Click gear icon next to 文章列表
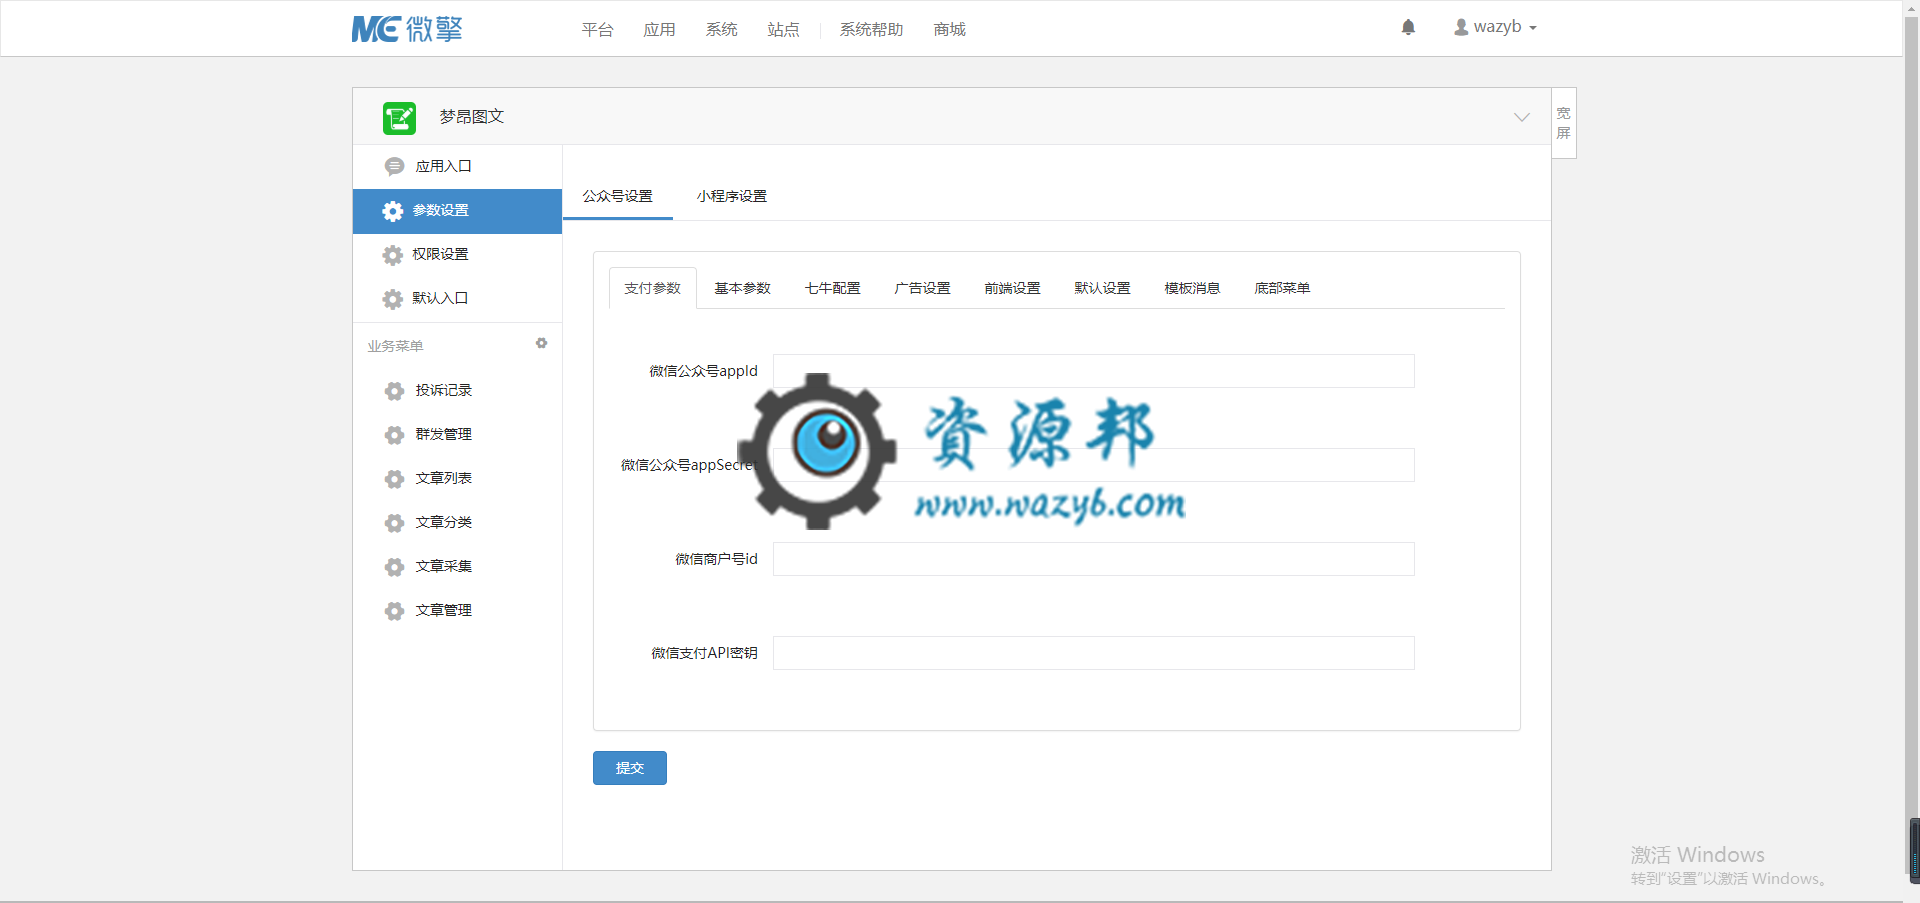Viewport: 1920px width, 903px height. tap(394, 479)
